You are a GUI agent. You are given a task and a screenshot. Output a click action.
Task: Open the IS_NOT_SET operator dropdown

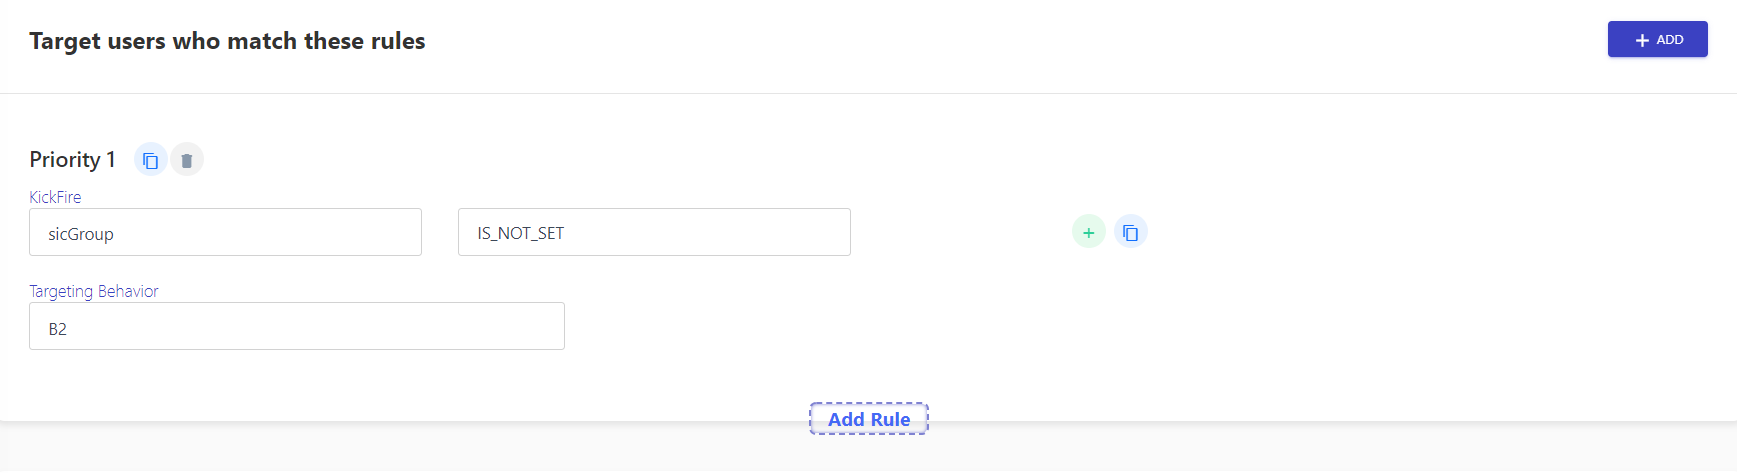(654, 232)
